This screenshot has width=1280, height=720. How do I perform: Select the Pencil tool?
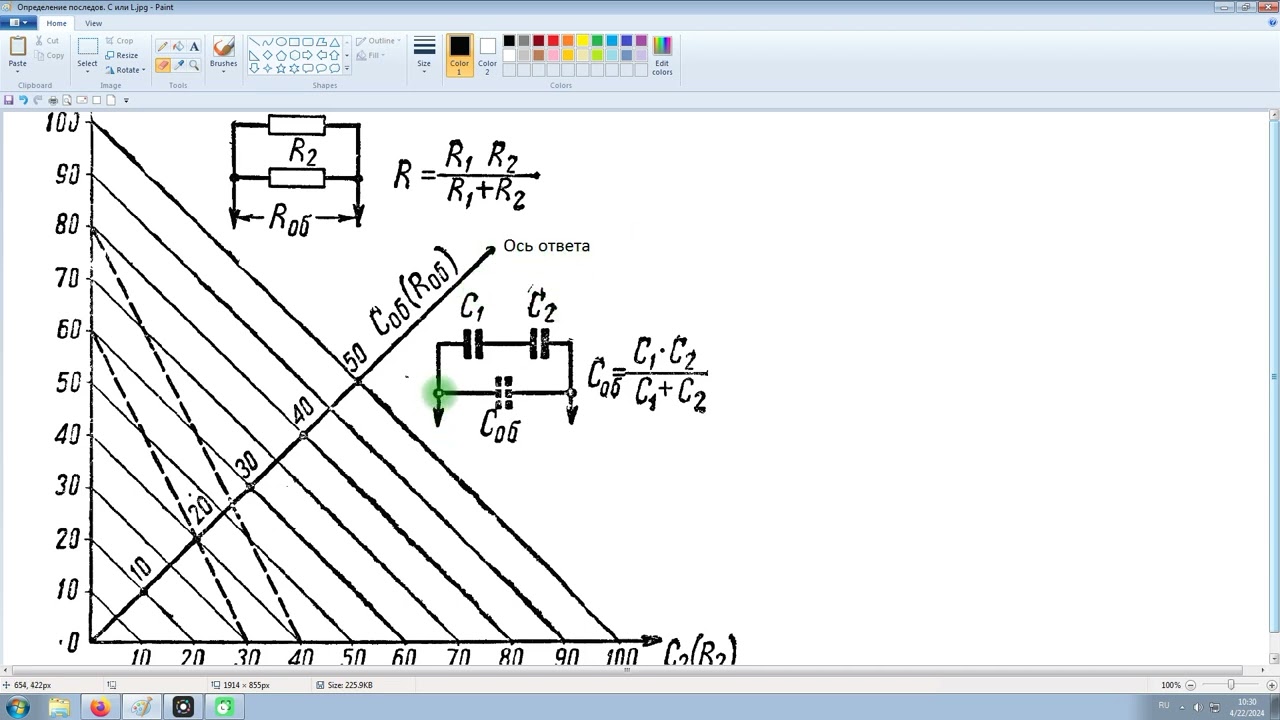[x=162, y=46]
